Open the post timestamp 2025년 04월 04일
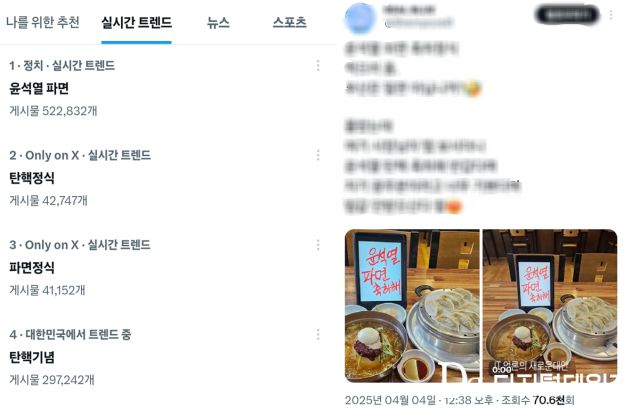Screen dimensions: 640x408 coord(390,400)
